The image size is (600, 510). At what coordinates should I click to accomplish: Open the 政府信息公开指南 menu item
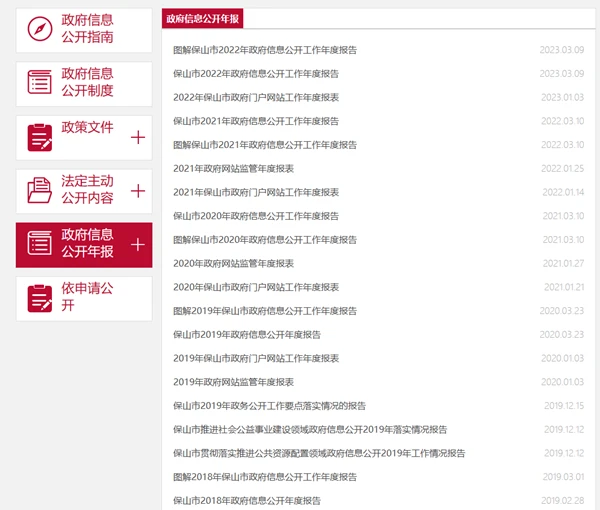tap(87, 30)
